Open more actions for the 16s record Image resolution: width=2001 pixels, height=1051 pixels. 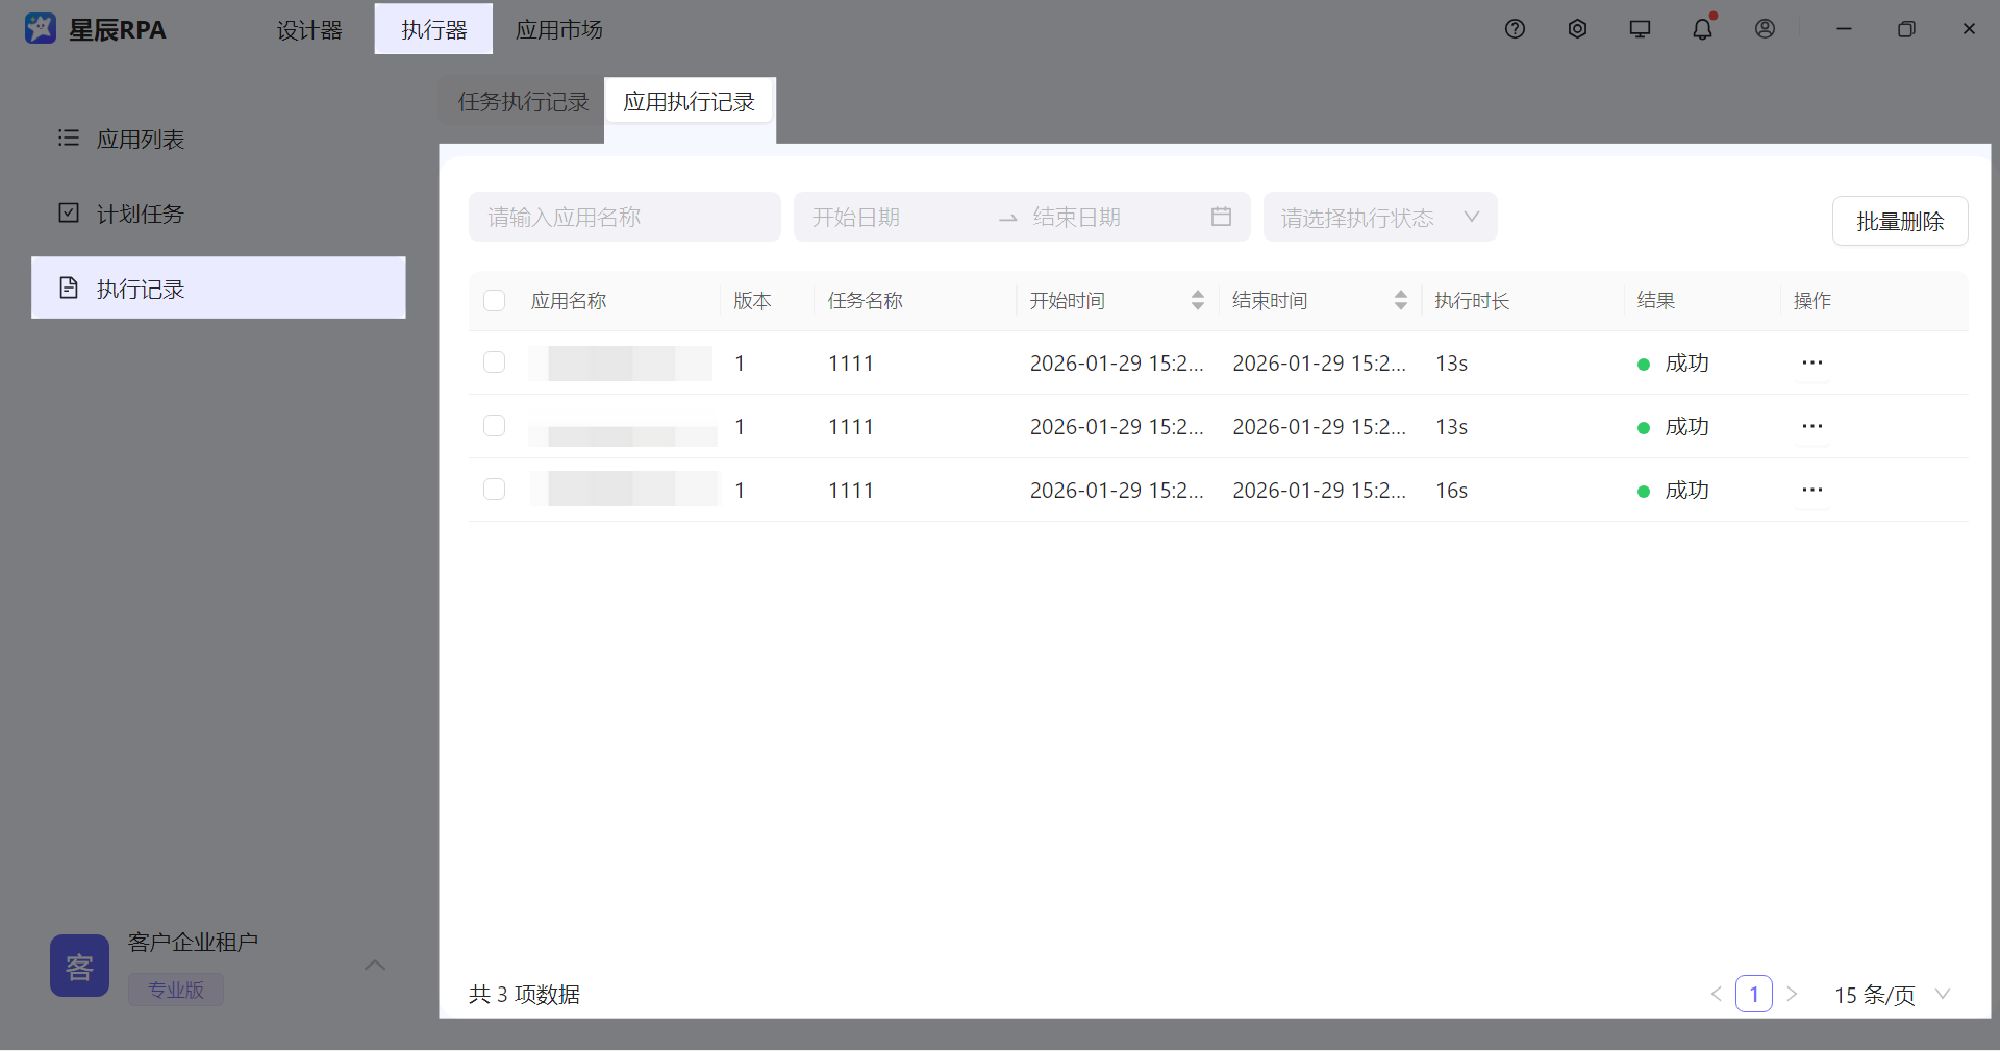1812,490
